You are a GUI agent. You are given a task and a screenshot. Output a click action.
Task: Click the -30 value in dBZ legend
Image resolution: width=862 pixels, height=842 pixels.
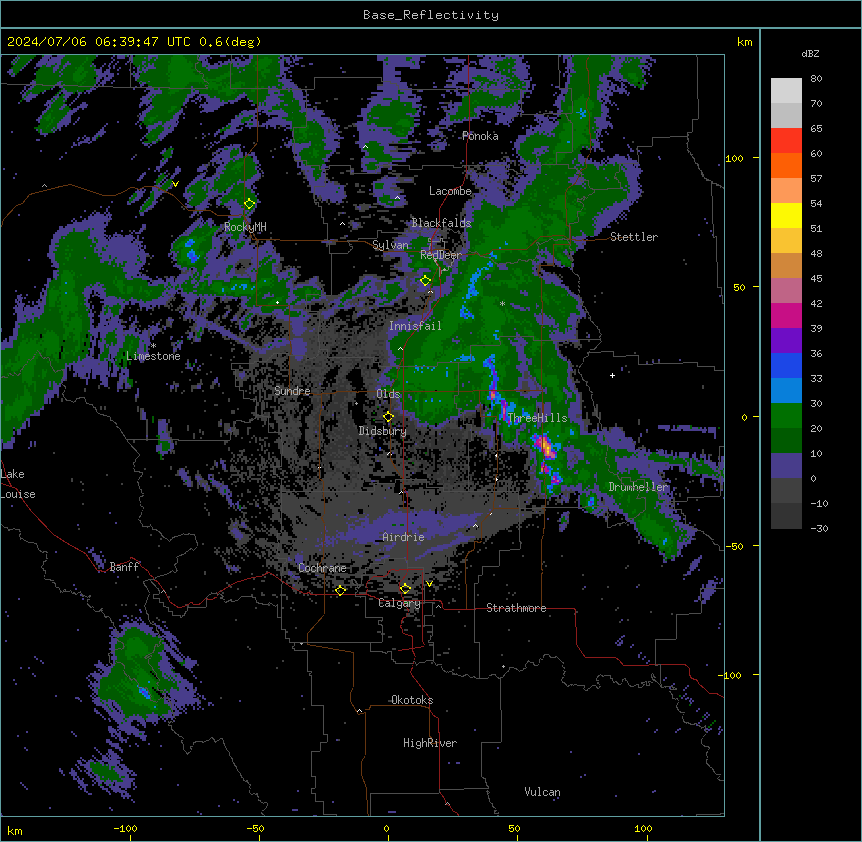(x=819, y=529)
